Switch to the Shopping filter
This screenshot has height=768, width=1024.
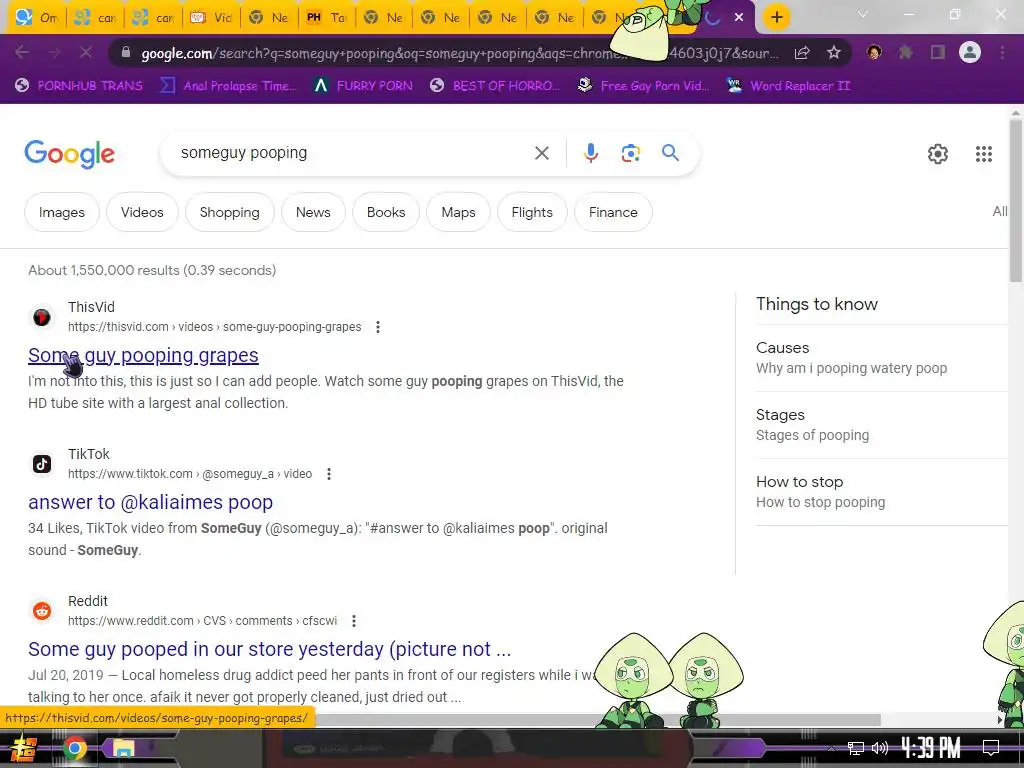point(229,212)
